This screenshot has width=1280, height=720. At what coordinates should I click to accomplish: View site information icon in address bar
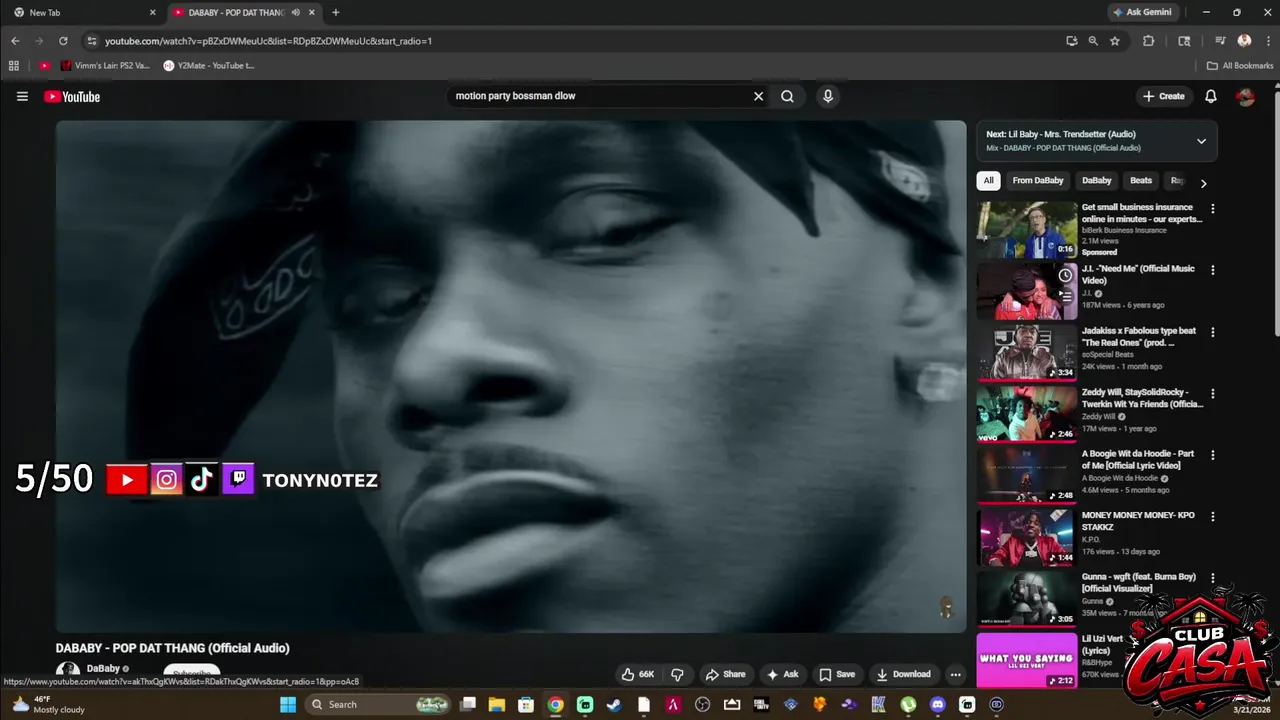(x=91, y=41)
